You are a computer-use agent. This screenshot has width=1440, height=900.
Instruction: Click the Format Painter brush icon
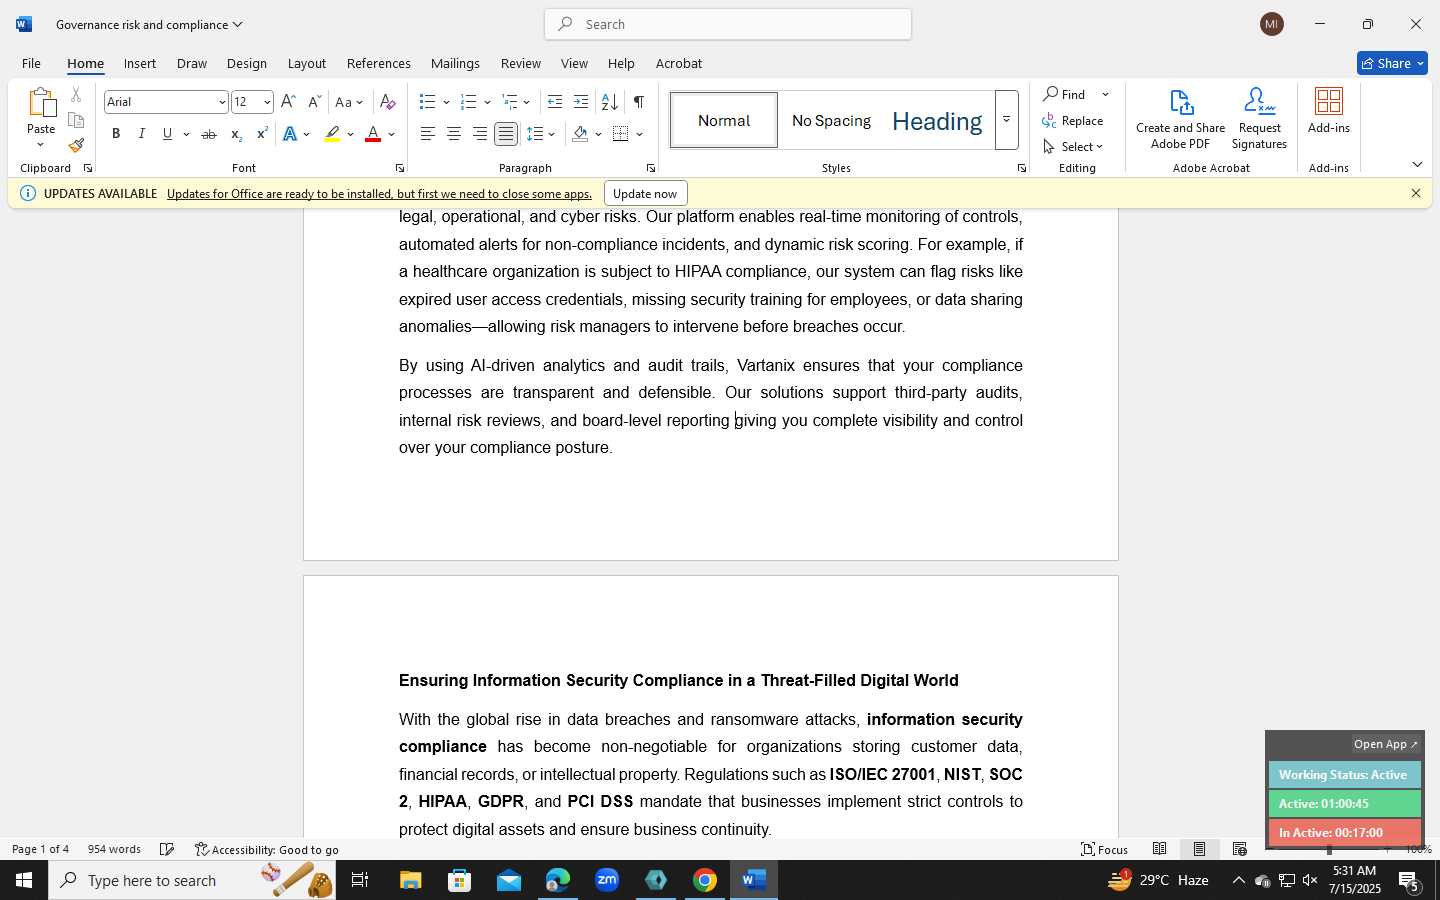(76, 145)
